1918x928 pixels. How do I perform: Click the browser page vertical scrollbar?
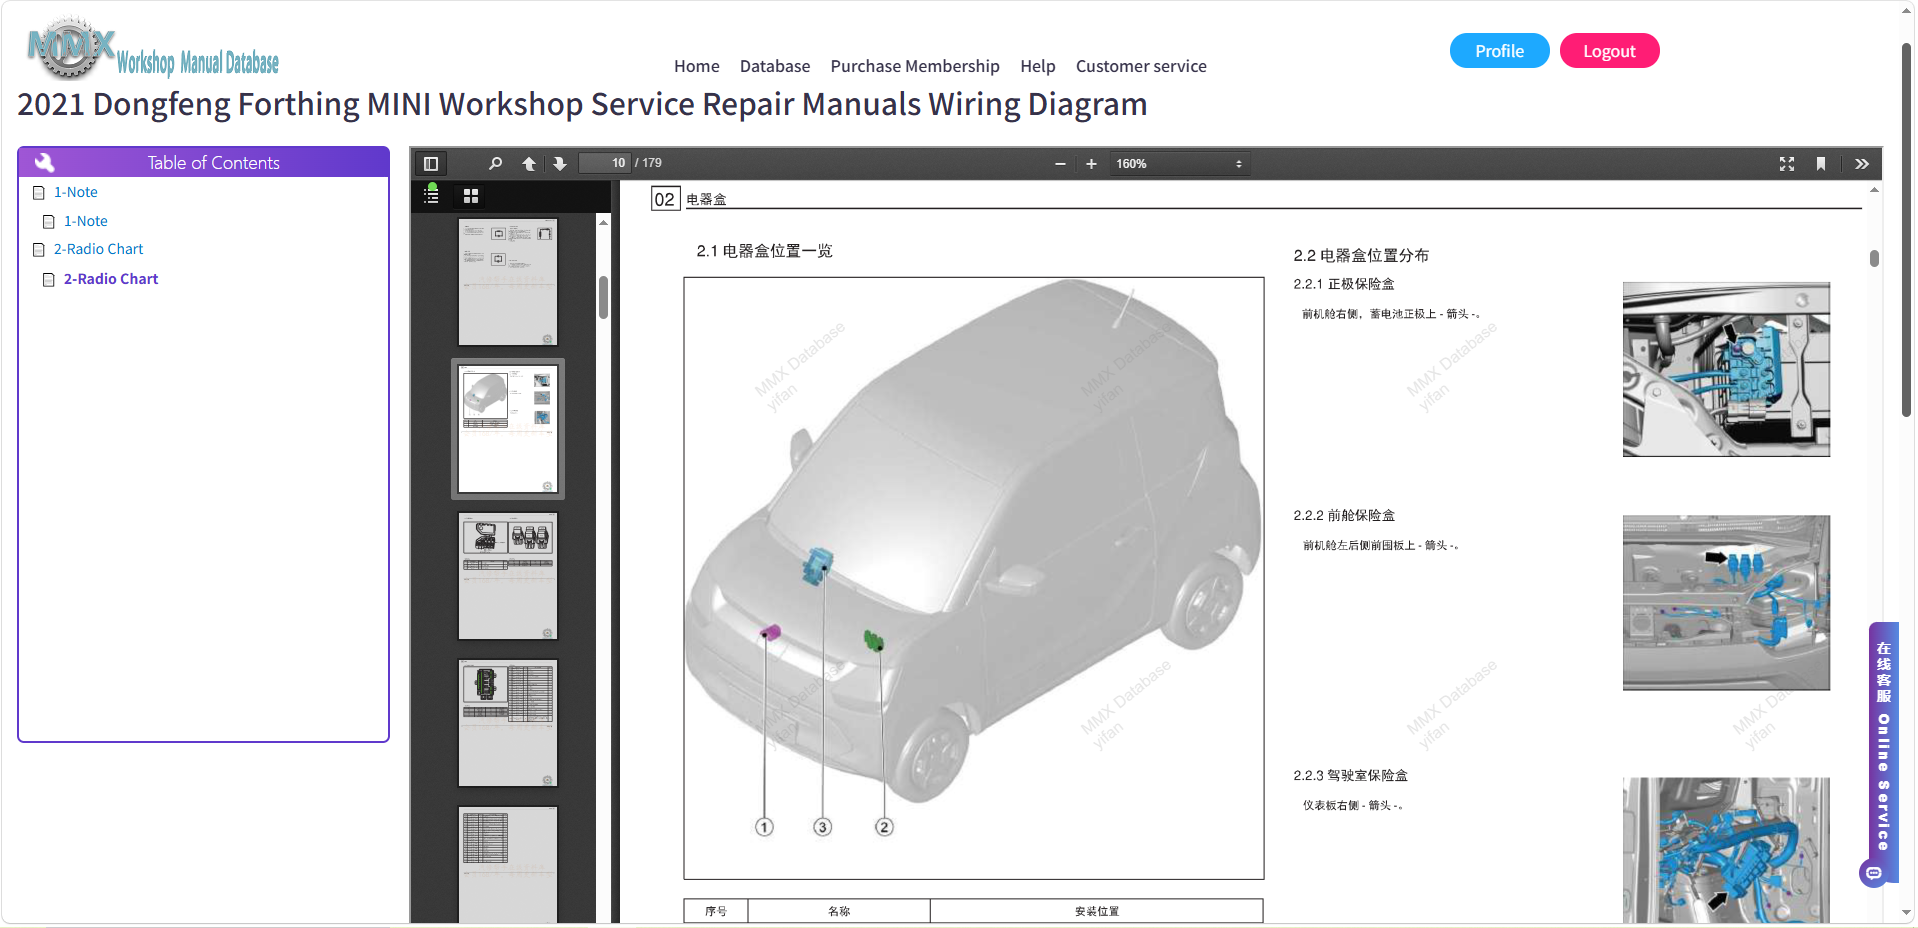tap(1907, 230)
